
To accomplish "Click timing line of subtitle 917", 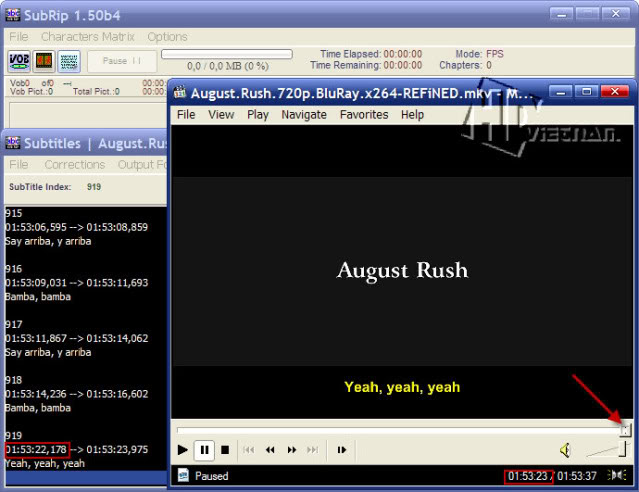I will 77,338.
